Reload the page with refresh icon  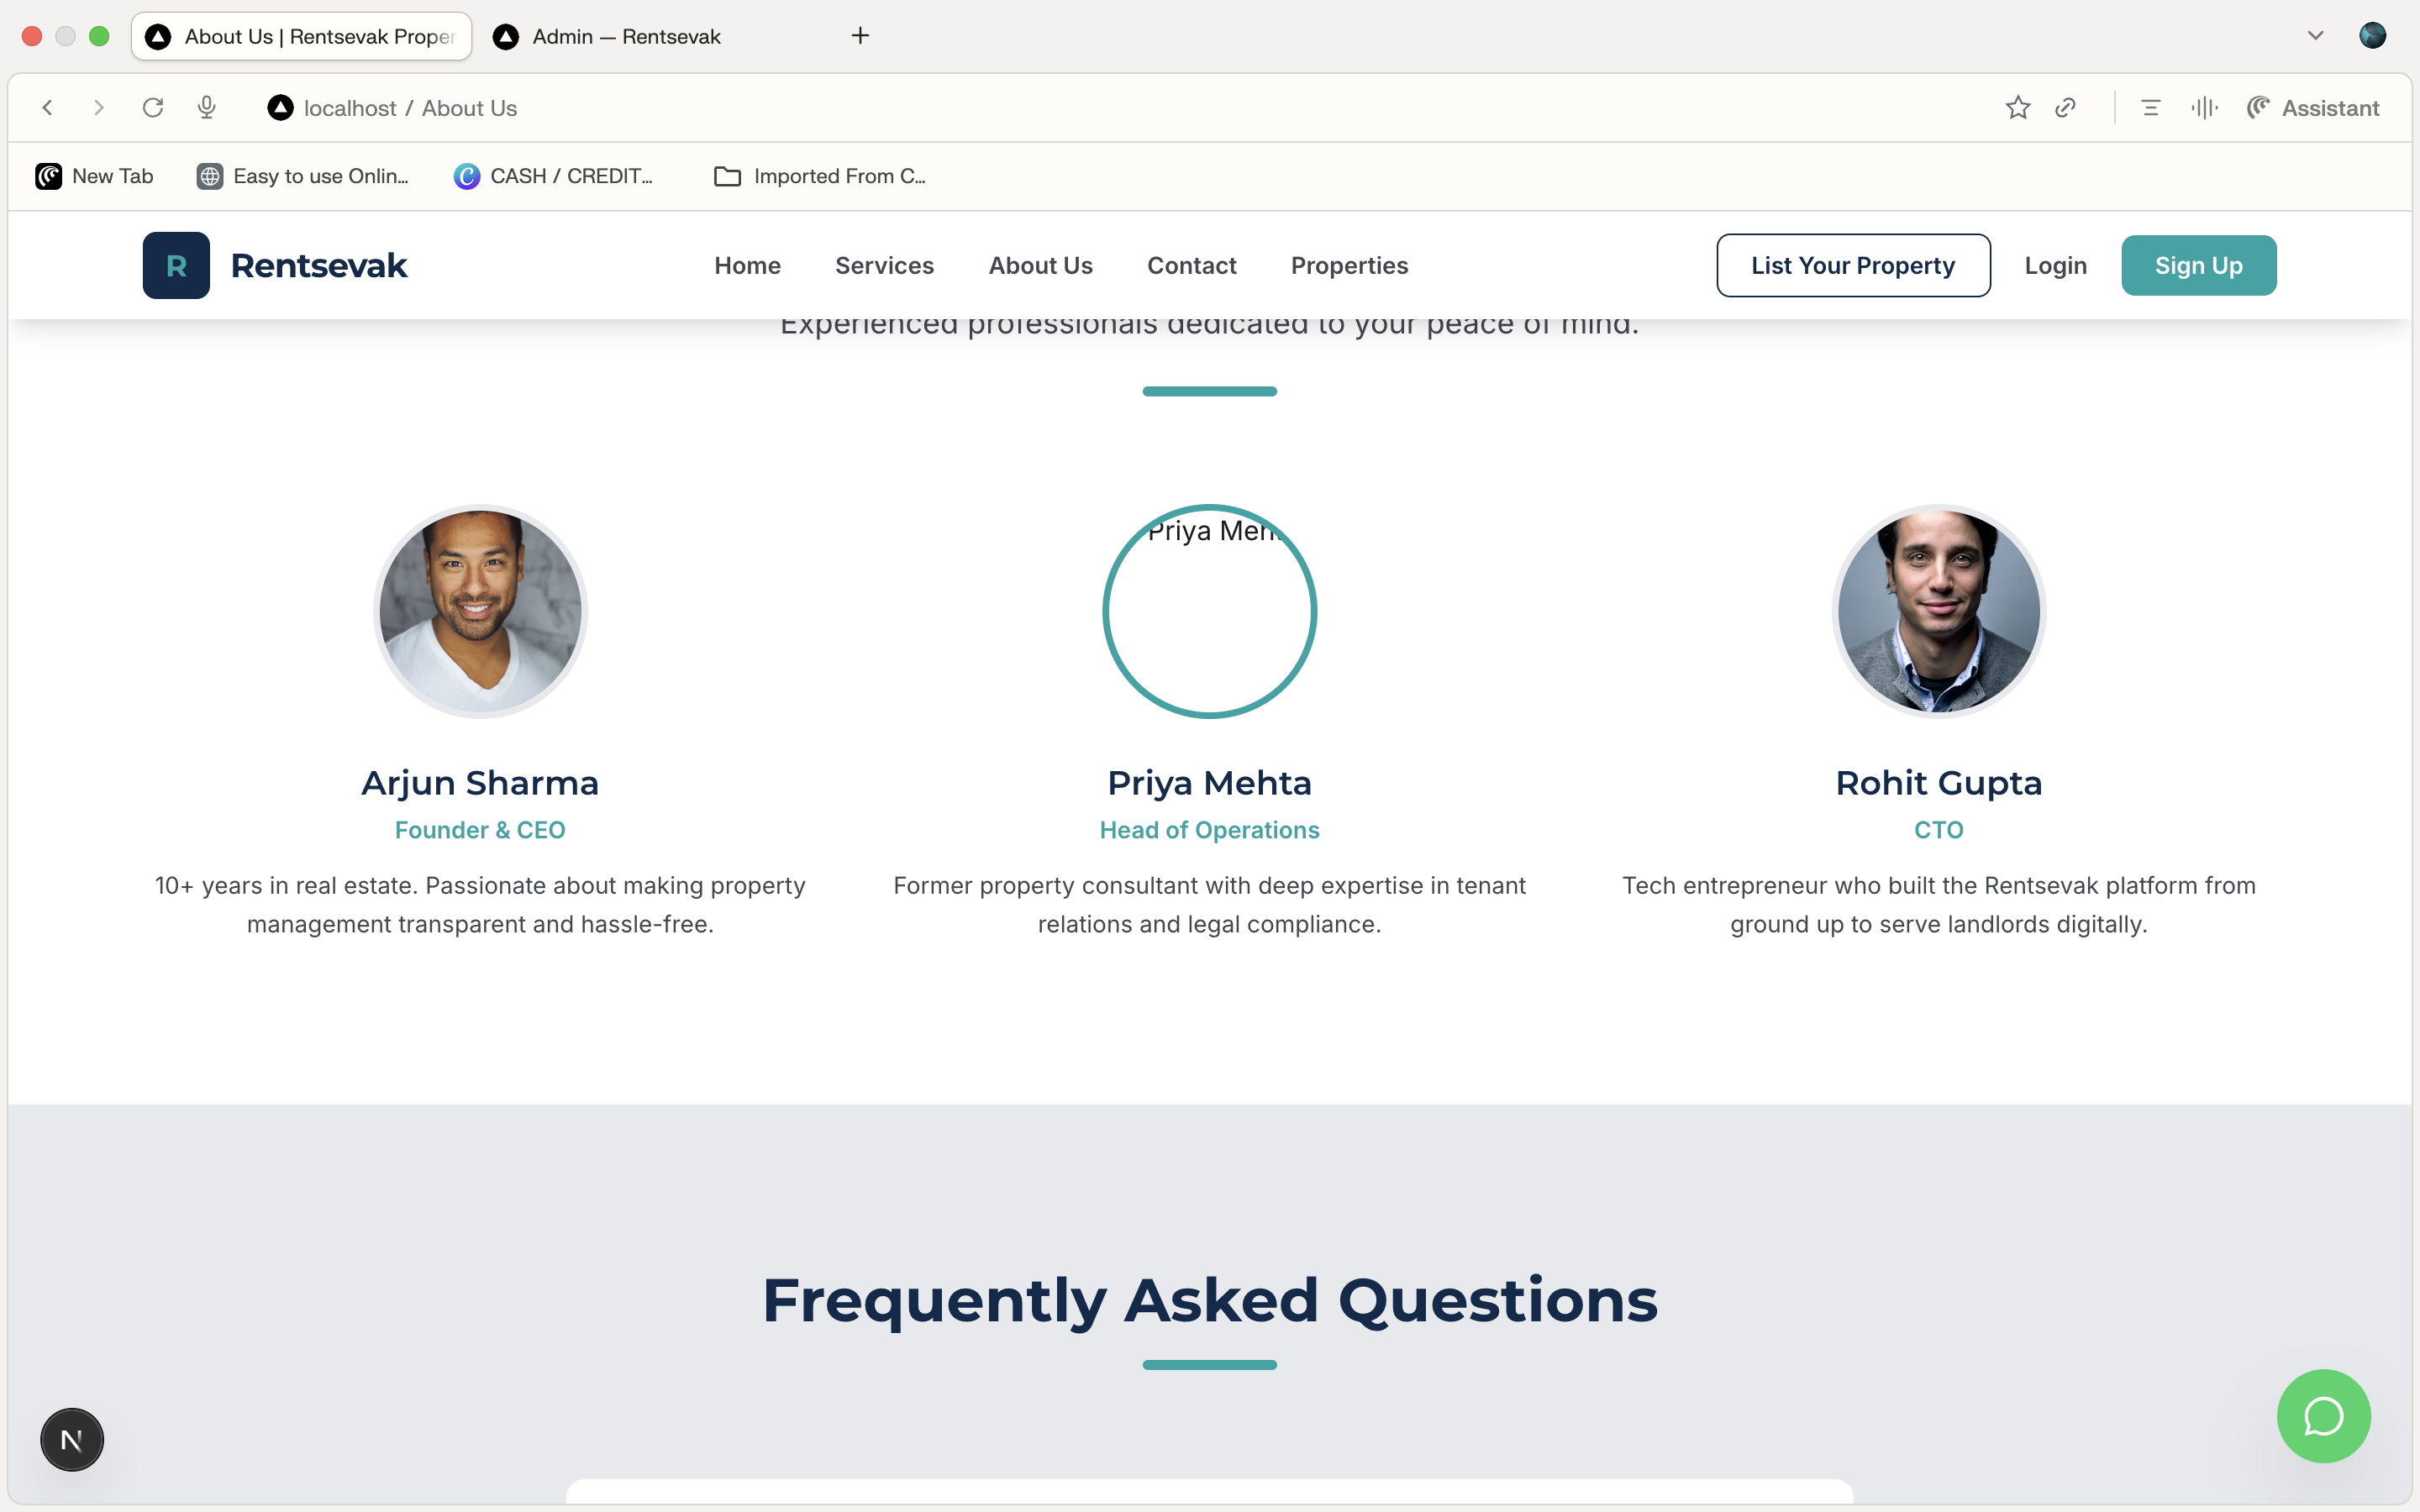[152, 108]
